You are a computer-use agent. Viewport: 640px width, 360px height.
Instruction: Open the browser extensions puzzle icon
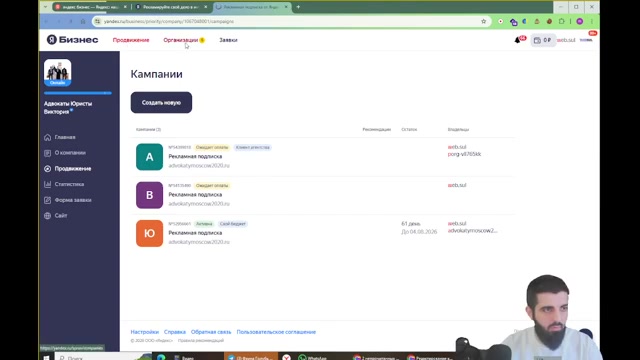tap(562, 21)
